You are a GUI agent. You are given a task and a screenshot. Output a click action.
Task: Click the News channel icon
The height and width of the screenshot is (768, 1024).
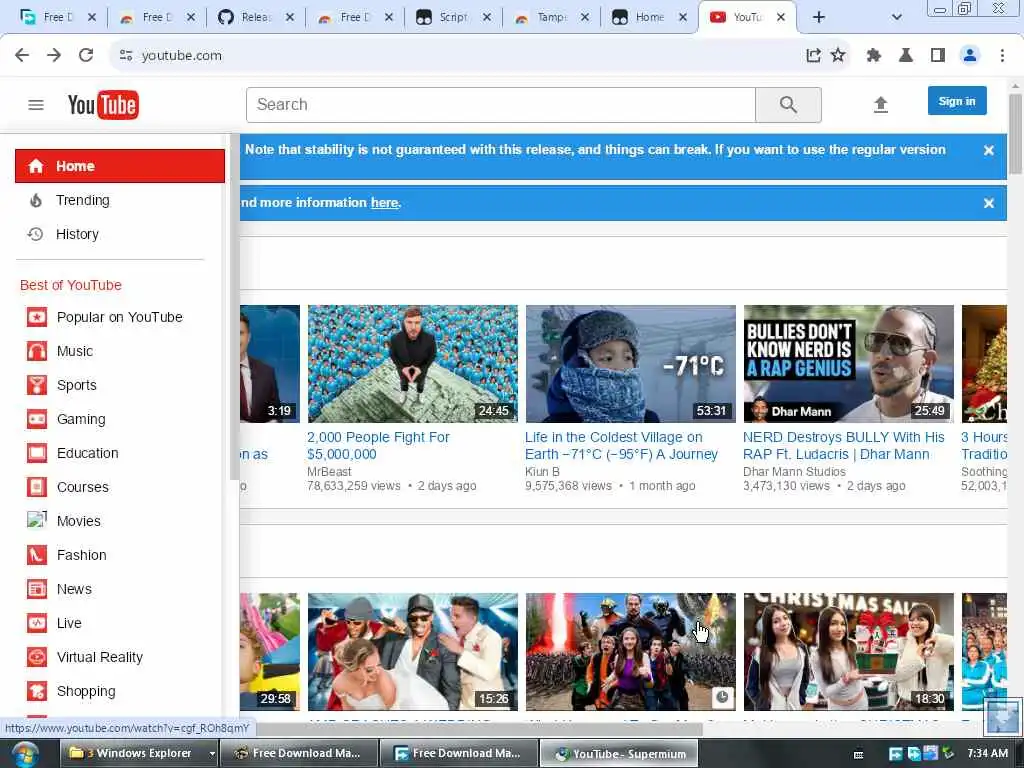coord(37,589)
